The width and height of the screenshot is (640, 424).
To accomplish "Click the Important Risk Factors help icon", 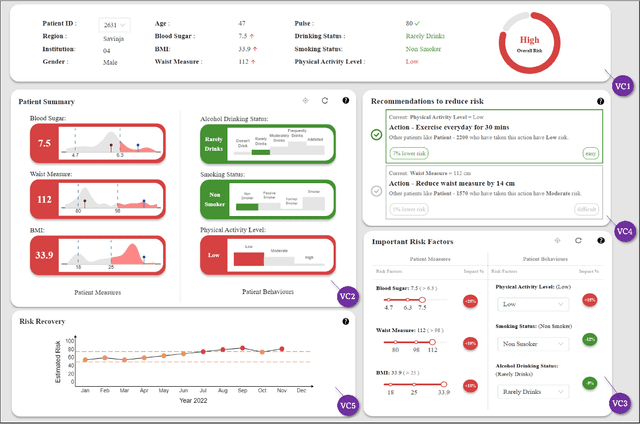I will pos(600,241).
